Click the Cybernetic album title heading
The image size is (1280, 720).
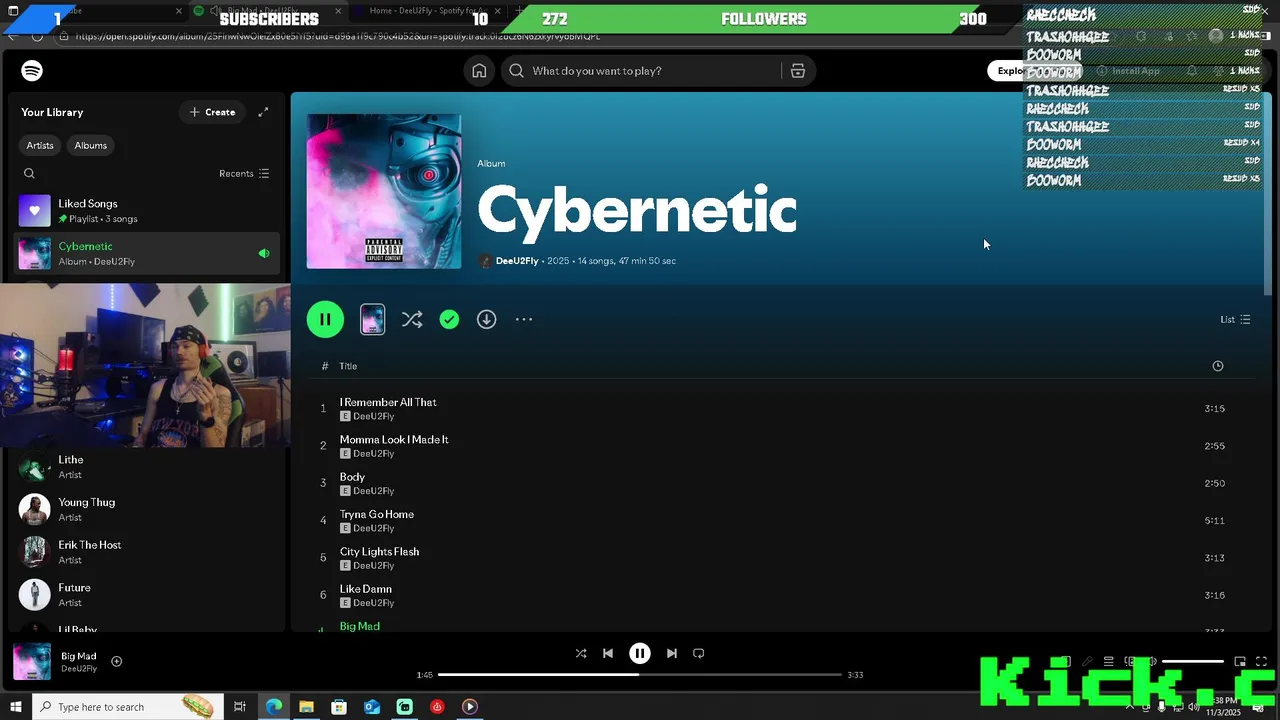637,212
